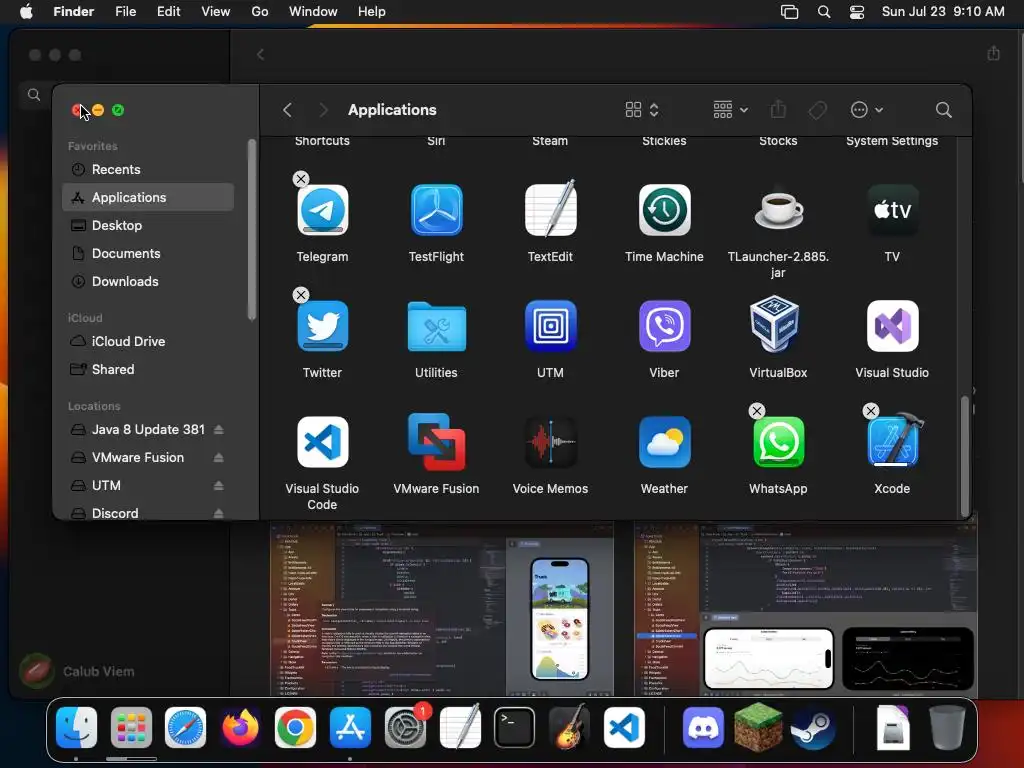The image size is (1024, 768).
Task: Click the sidebar vertical scrollbar
Action: 252,230
